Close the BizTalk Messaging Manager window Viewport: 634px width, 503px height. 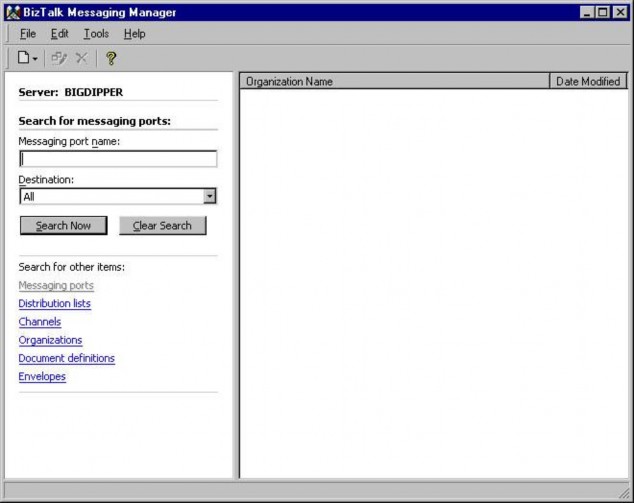619,13
